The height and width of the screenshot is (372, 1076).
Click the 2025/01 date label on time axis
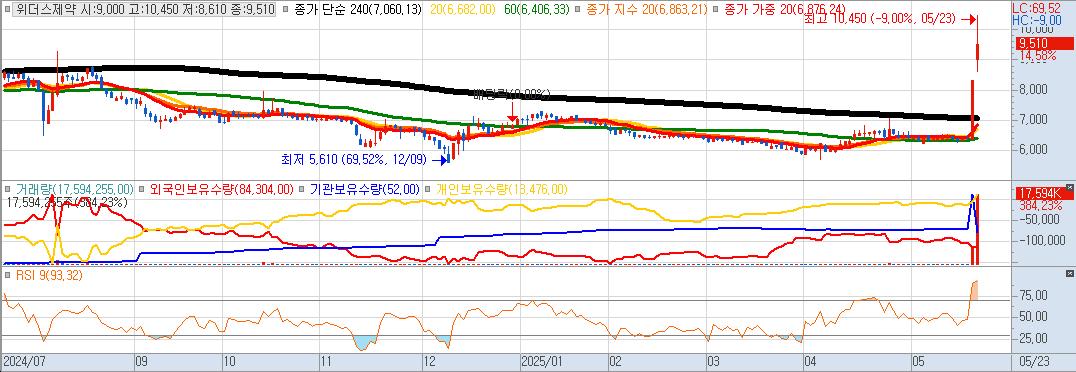click(x=541, y=362)
